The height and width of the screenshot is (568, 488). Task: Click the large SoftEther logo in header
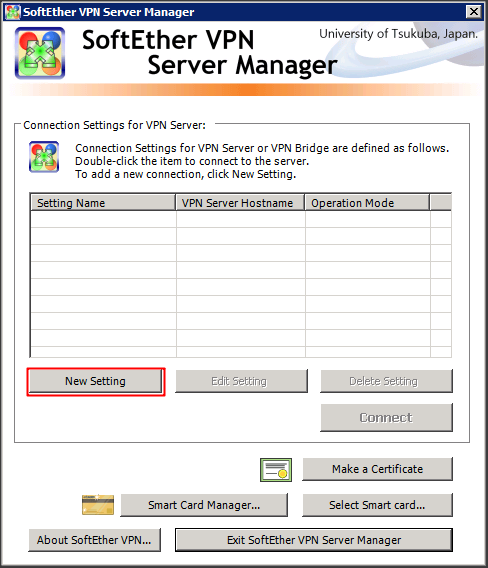tap(40, 53)
